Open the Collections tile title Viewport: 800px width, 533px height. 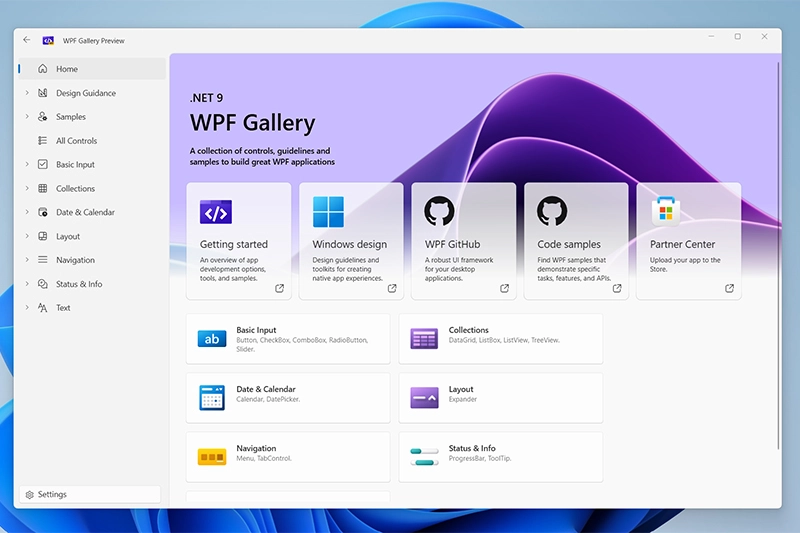click(x=468, y=330)
